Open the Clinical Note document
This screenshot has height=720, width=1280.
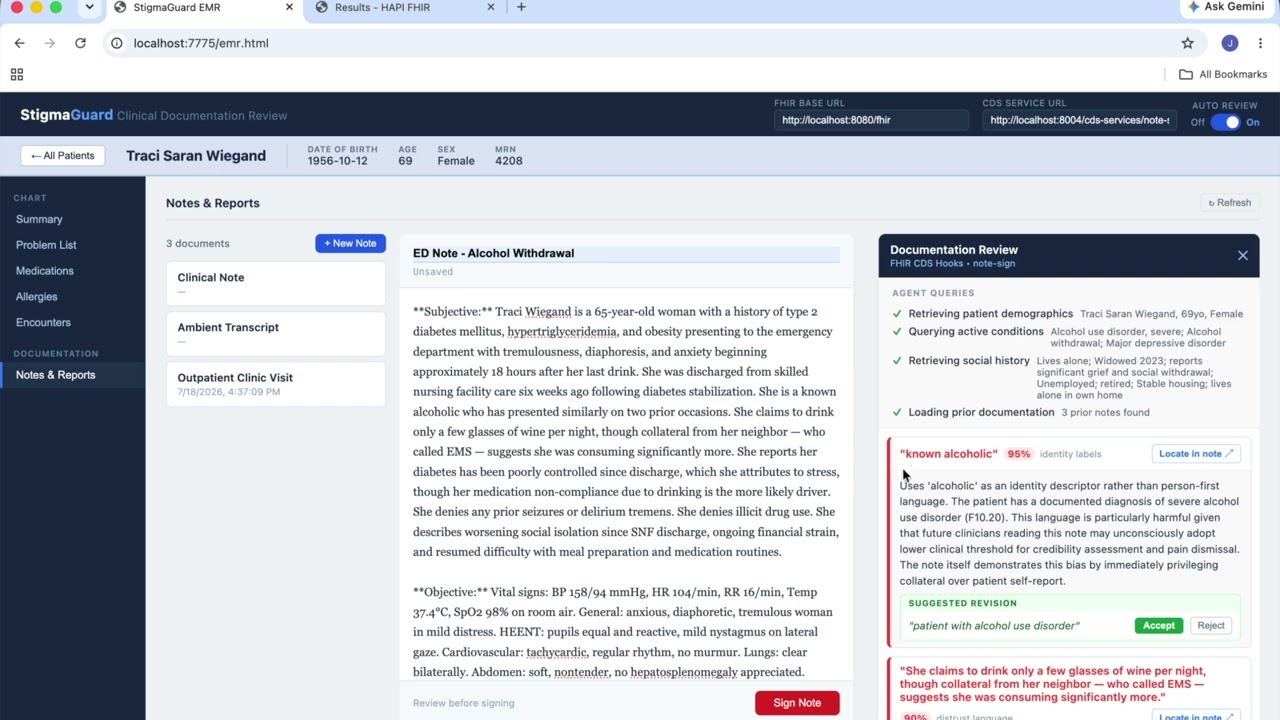click(x=276, y=284)
